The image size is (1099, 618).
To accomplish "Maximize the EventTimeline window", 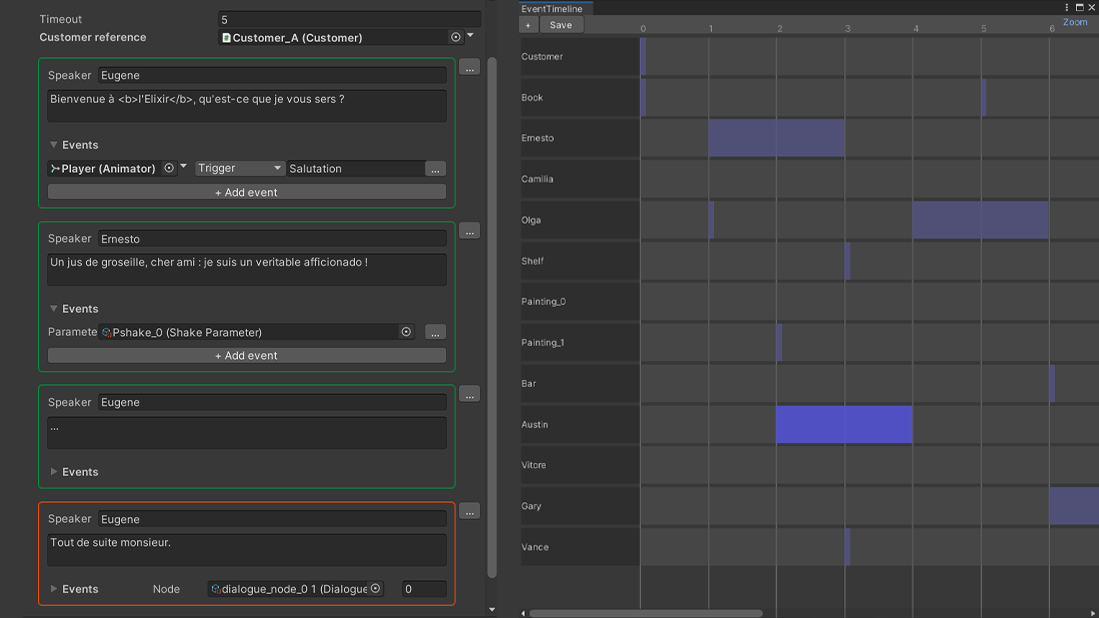I will (x=1079, y=8).
